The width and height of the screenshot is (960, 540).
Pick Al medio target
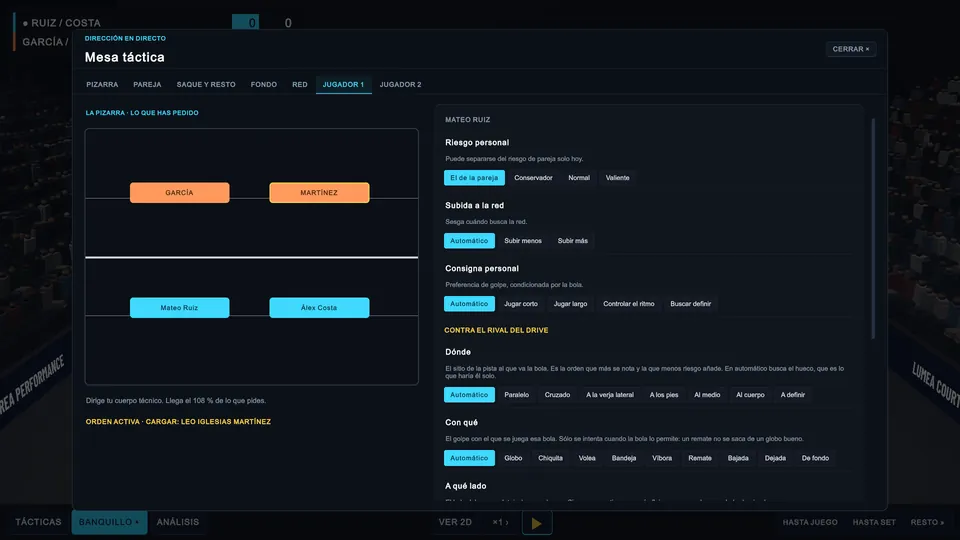tap(707, 395)
